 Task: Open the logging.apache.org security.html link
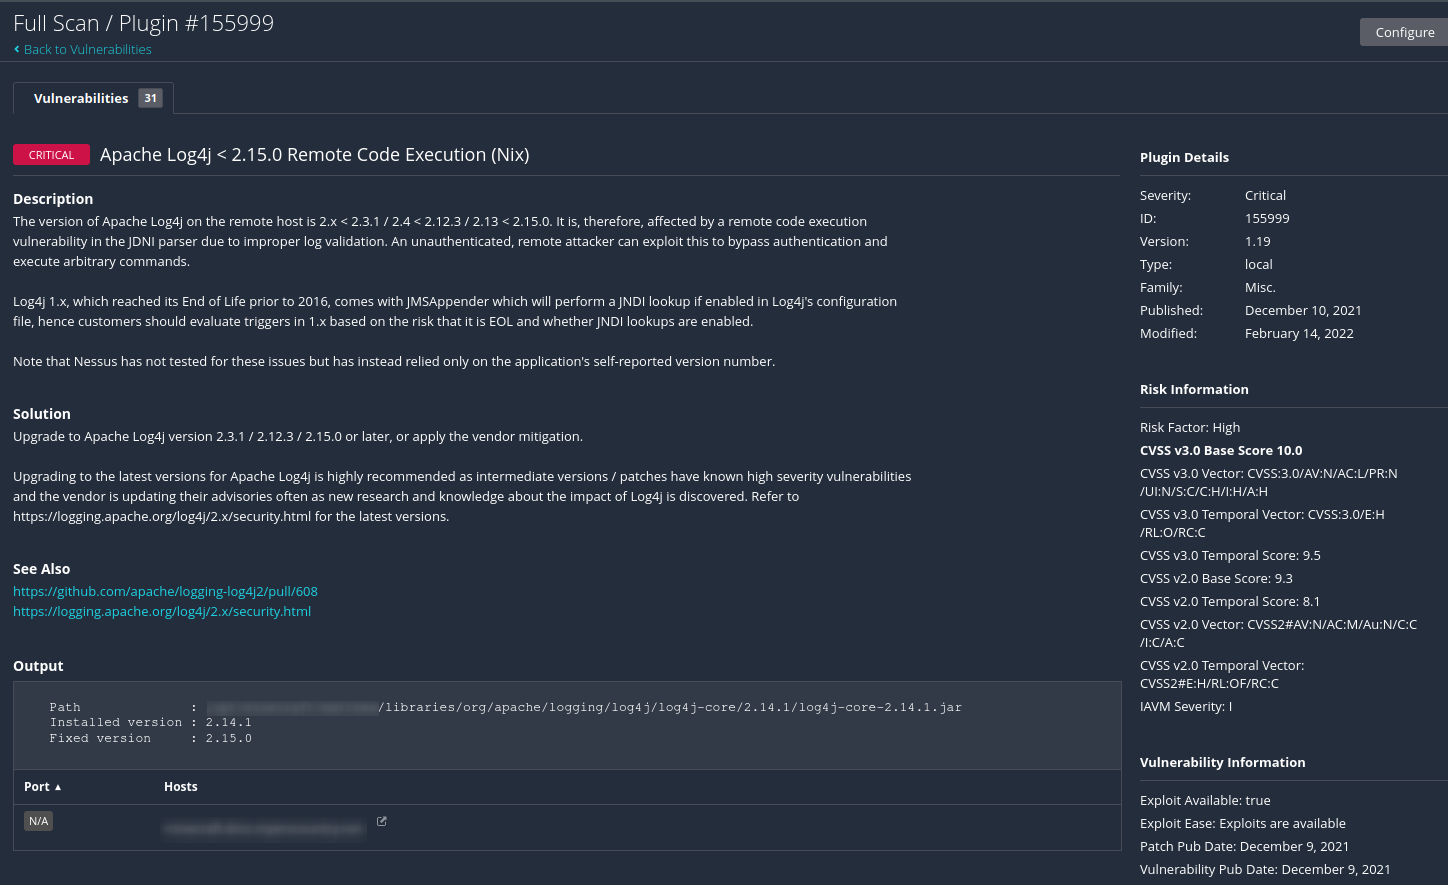[x=162, y=611]
